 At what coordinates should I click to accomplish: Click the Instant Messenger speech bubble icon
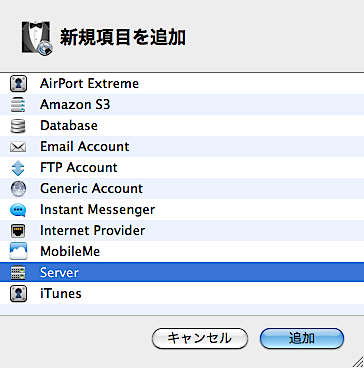click(18, 210)
